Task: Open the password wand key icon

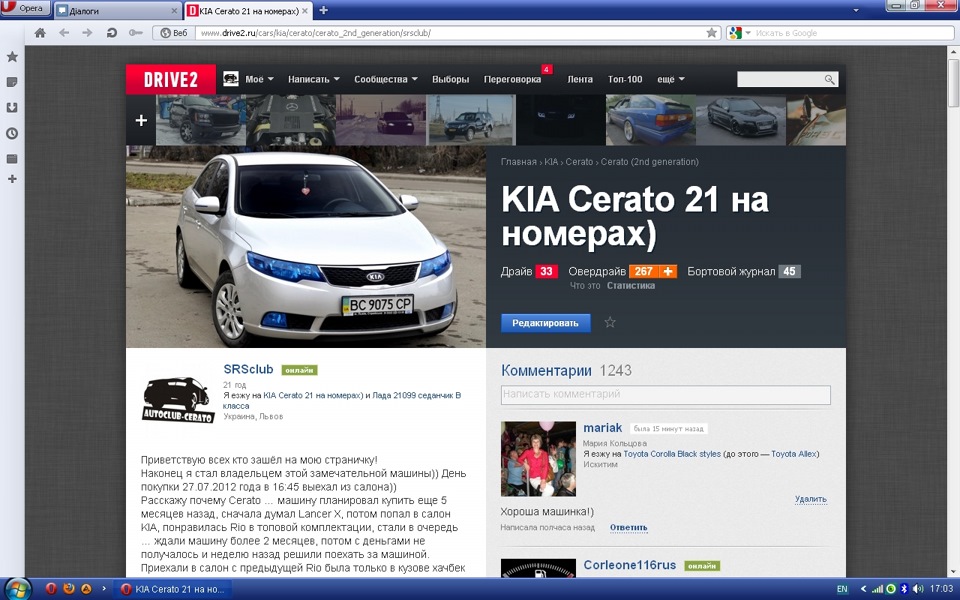Action: tap(135, 33)
